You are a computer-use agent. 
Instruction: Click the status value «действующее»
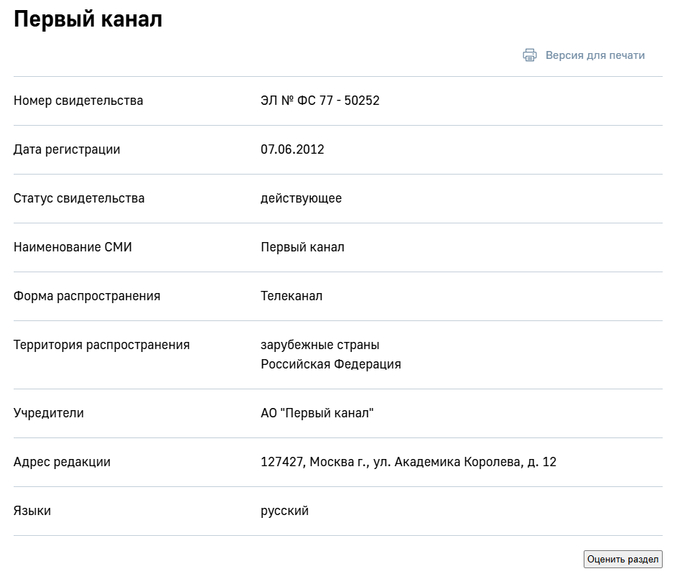pyautogui.click(x=301, y=199)
